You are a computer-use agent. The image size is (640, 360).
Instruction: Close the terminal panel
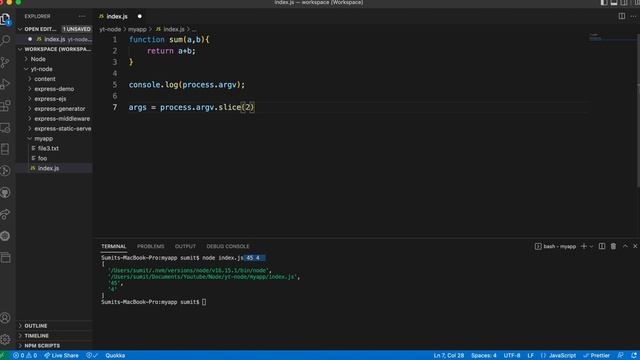coord(635,246)
